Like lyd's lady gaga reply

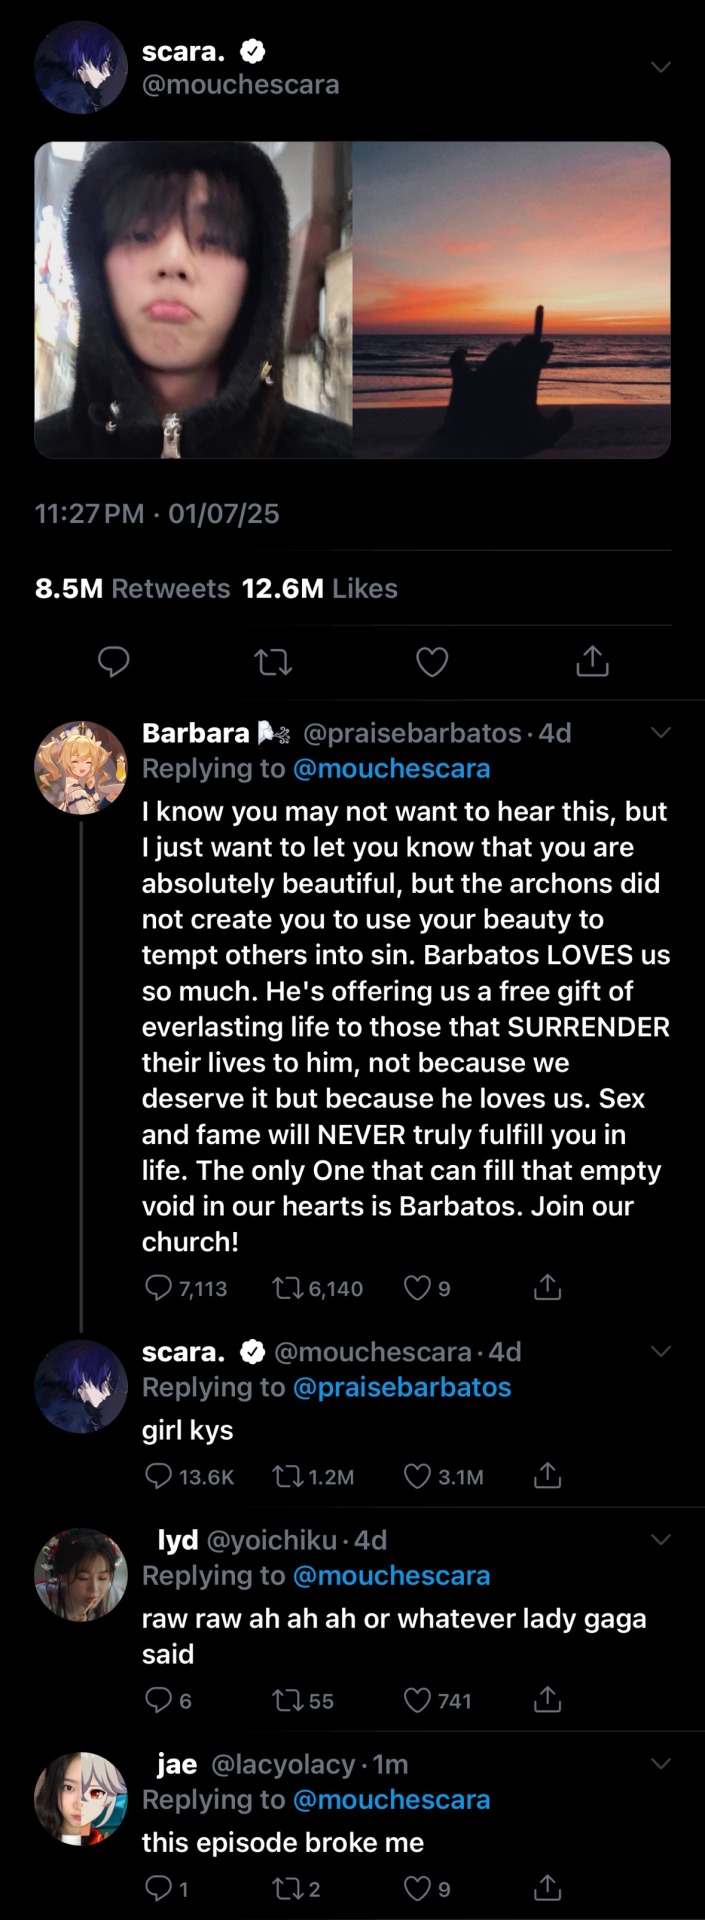tap(417, 1700)
